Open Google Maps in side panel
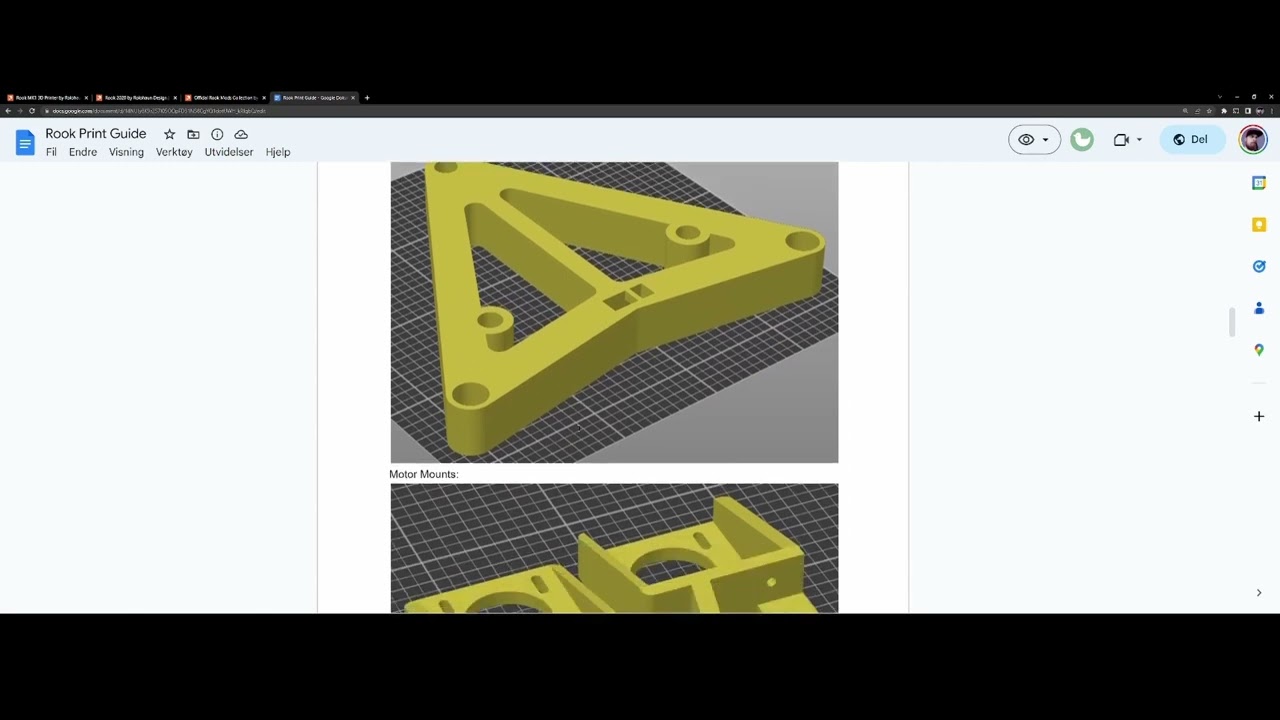 [x=1259, y=350]
